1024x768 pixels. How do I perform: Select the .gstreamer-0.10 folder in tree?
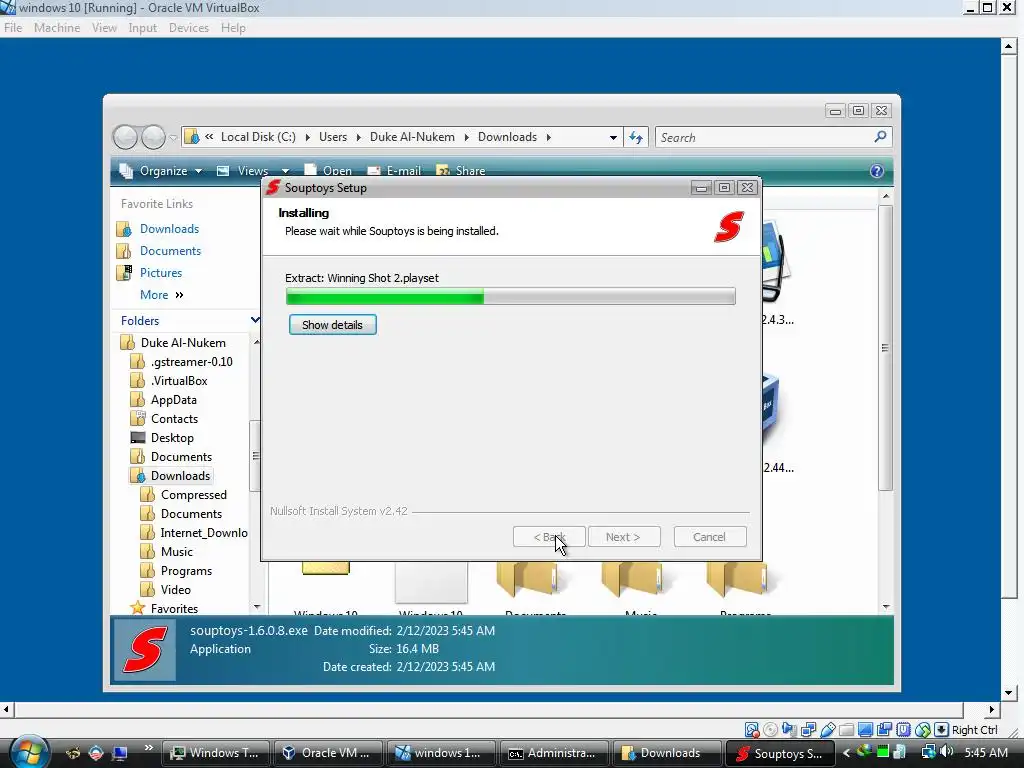(x=191, y=362)
